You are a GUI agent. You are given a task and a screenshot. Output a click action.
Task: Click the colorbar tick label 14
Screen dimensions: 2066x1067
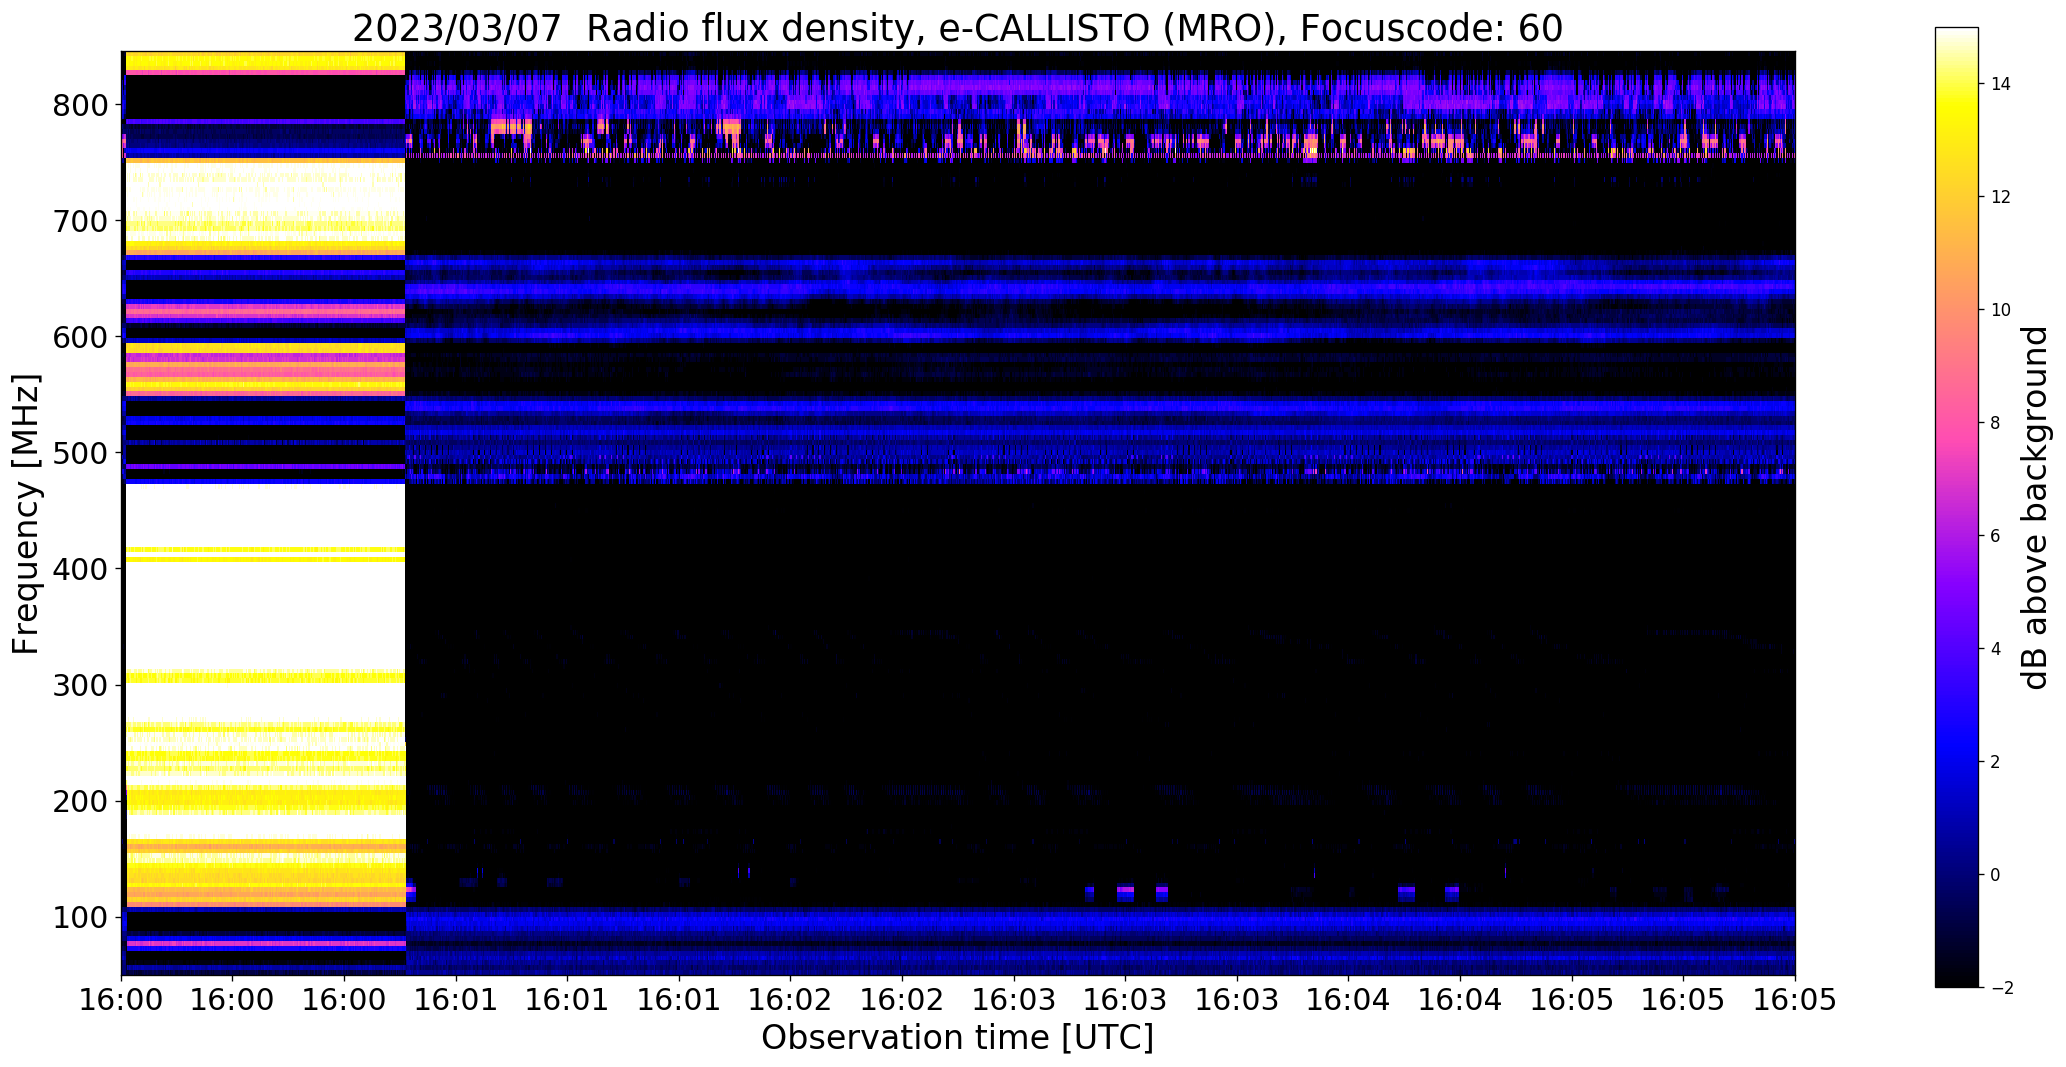tap(2000, 84)
